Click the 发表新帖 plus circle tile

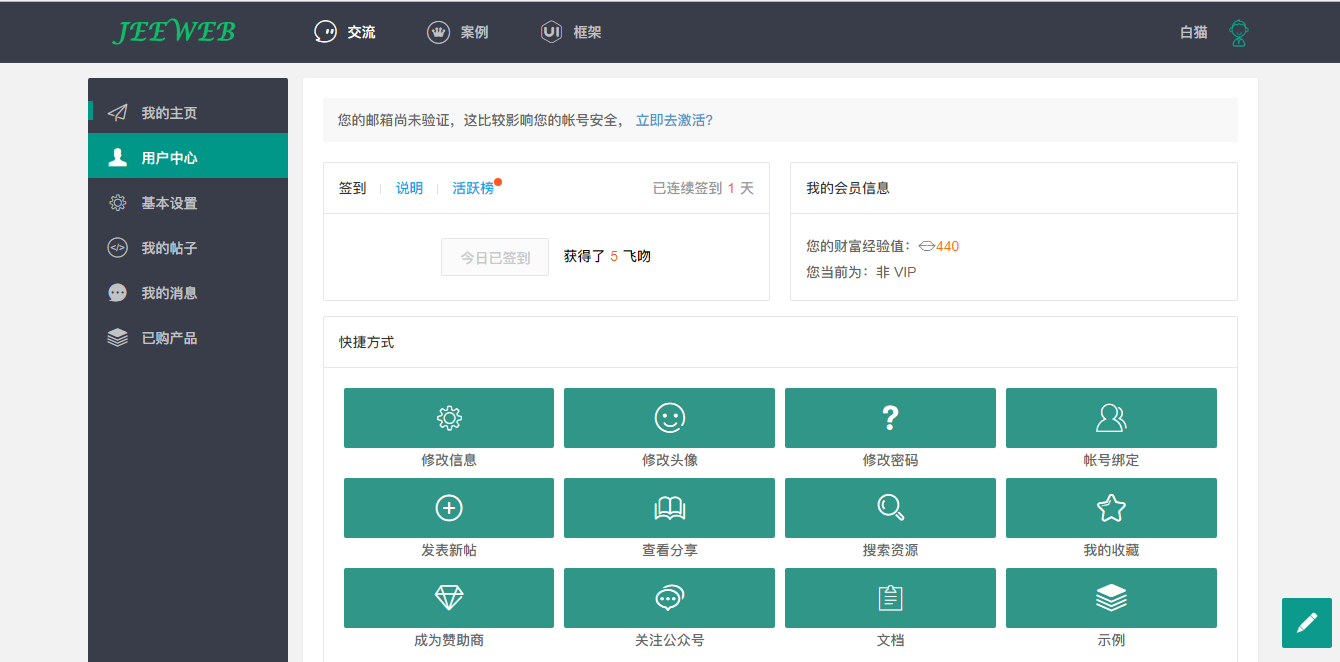pos(448,508)
